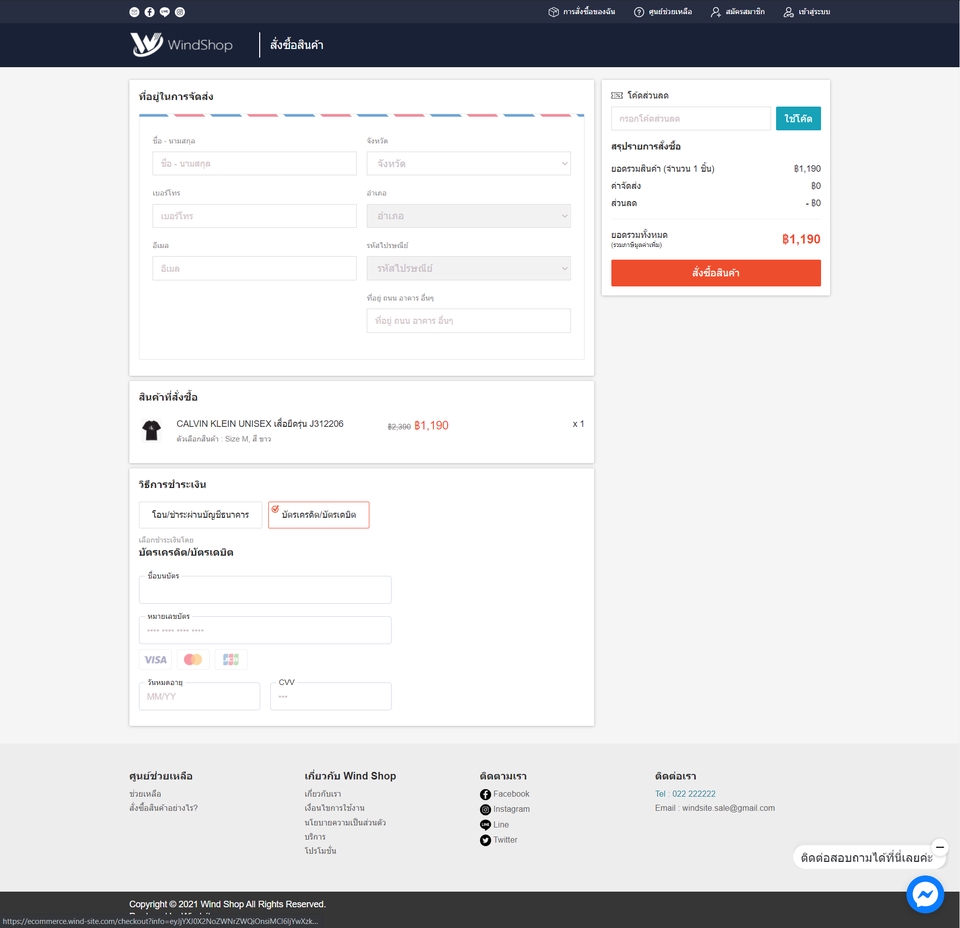Click the CALVIN KLEIN UNISEX product name
Viewport: 960px width, 928px height.
(260, 424)
